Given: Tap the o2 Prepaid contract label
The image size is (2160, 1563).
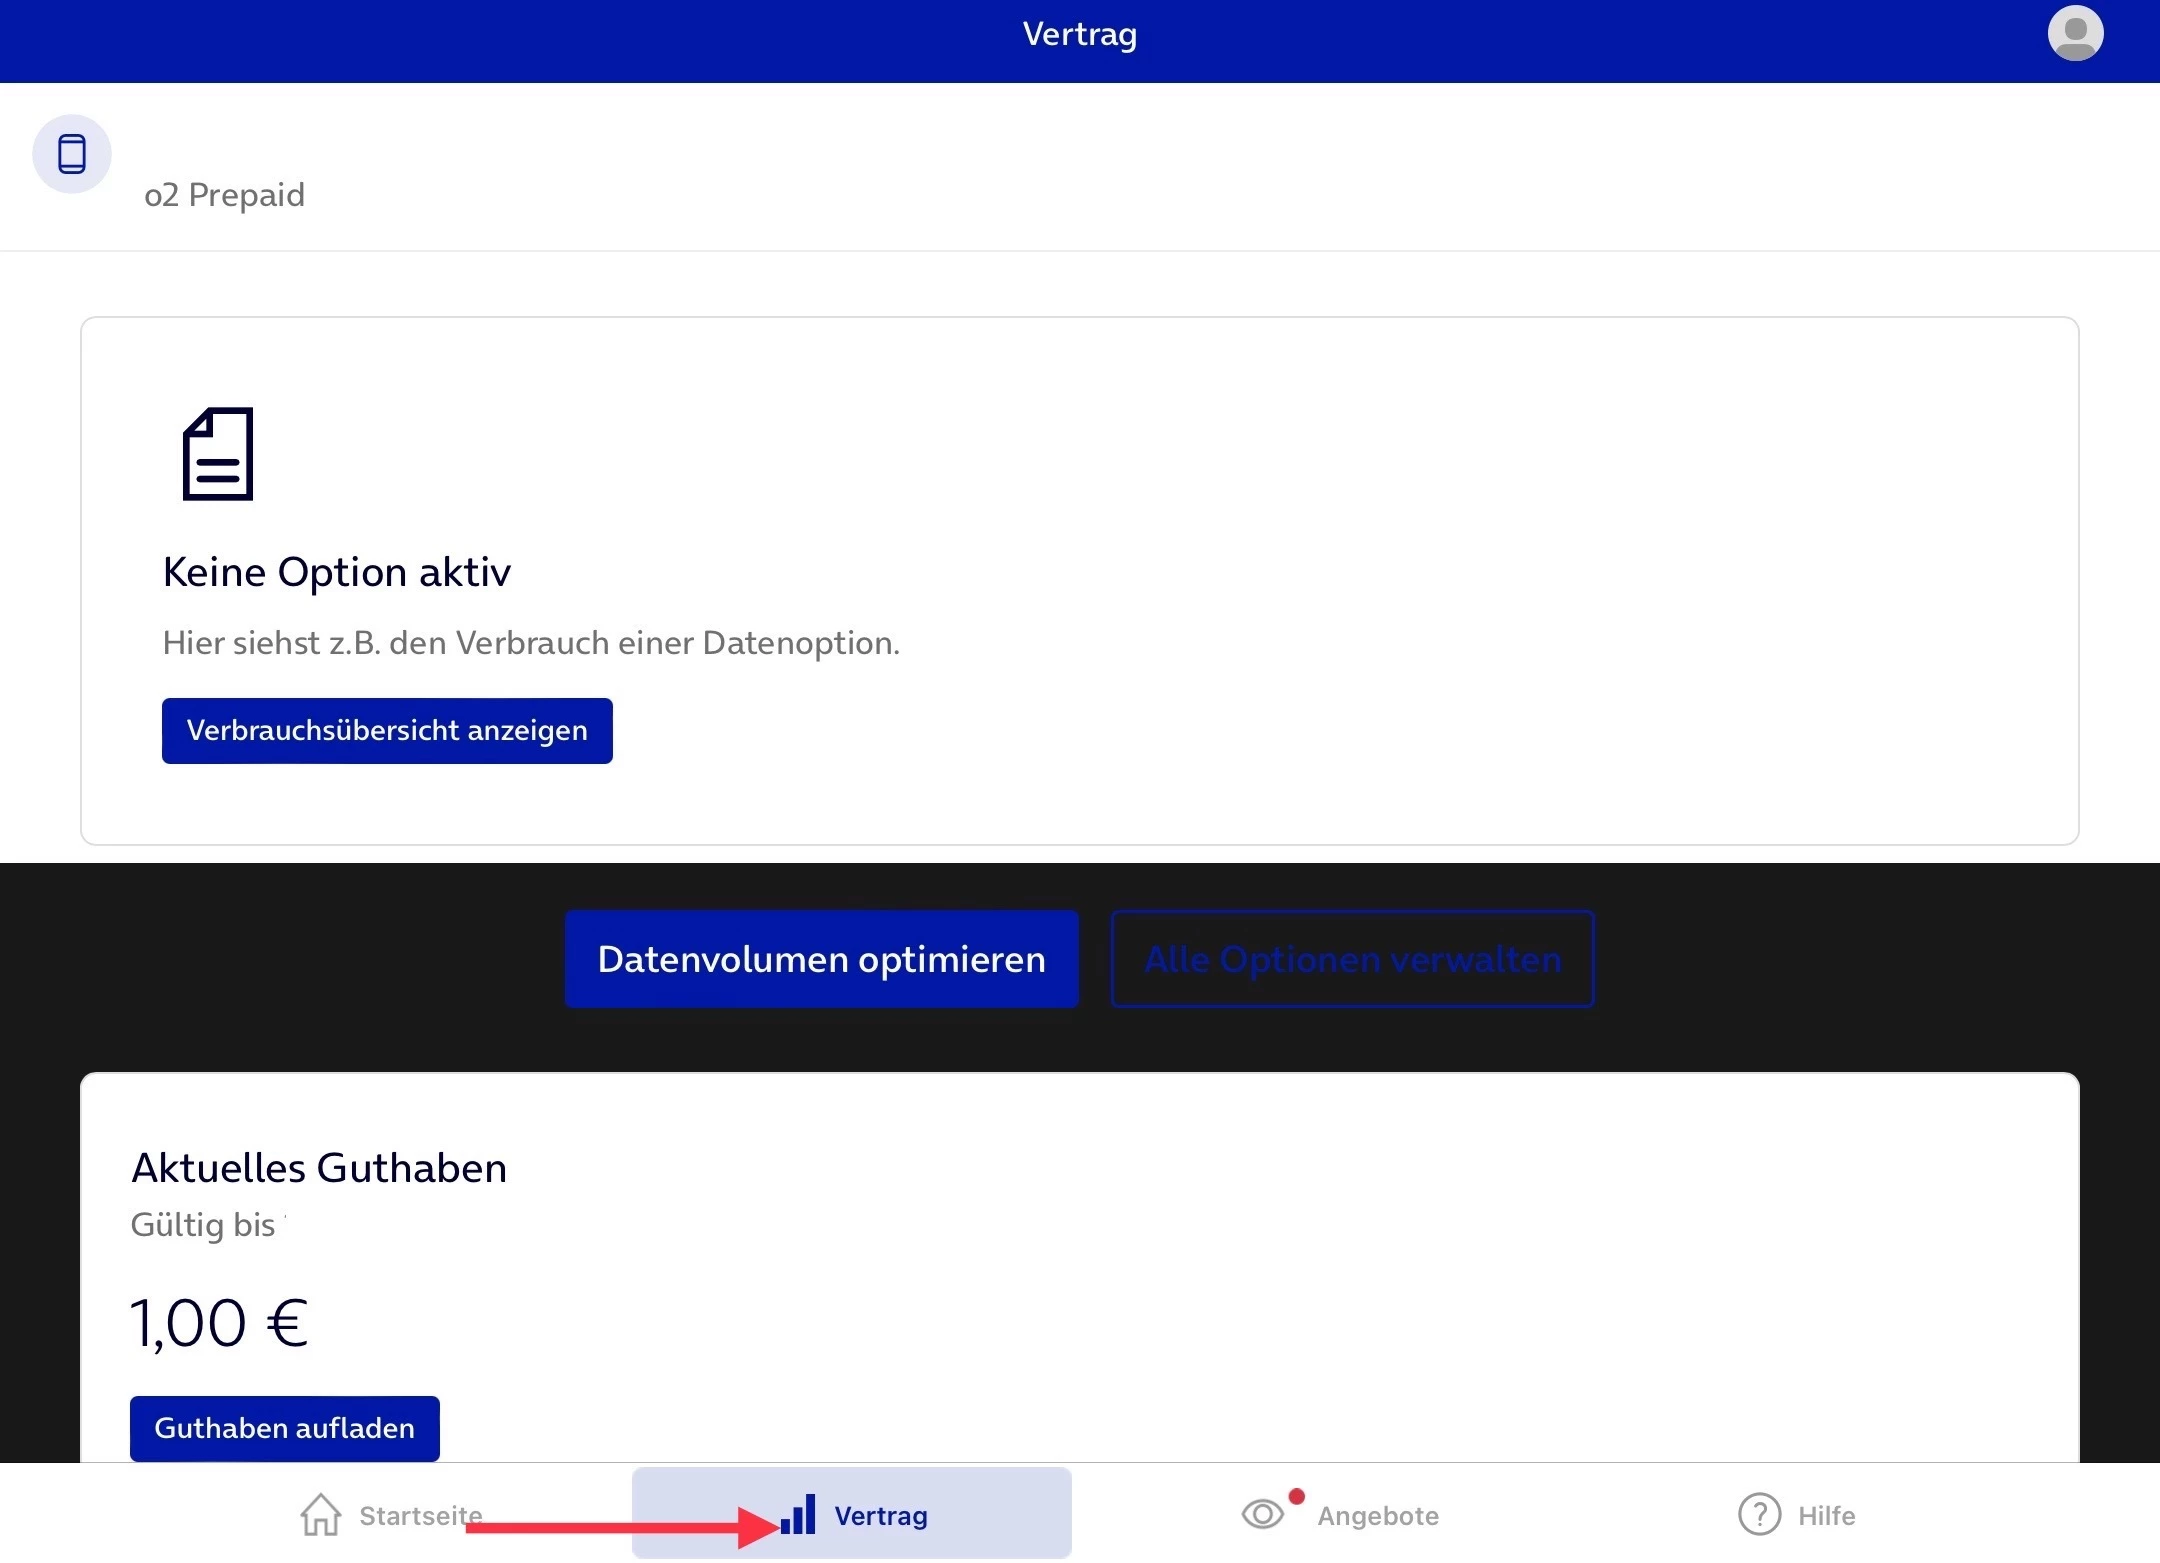Looking at the screenshot, I should pos(224,195).
